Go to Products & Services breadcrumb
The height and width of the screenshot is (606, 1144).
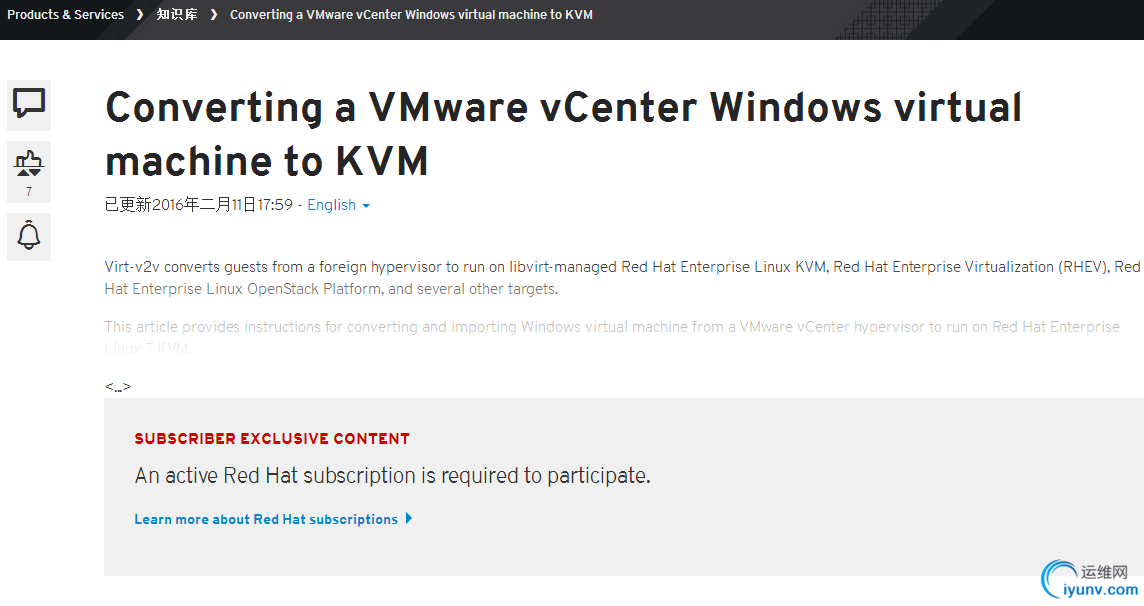65,15
